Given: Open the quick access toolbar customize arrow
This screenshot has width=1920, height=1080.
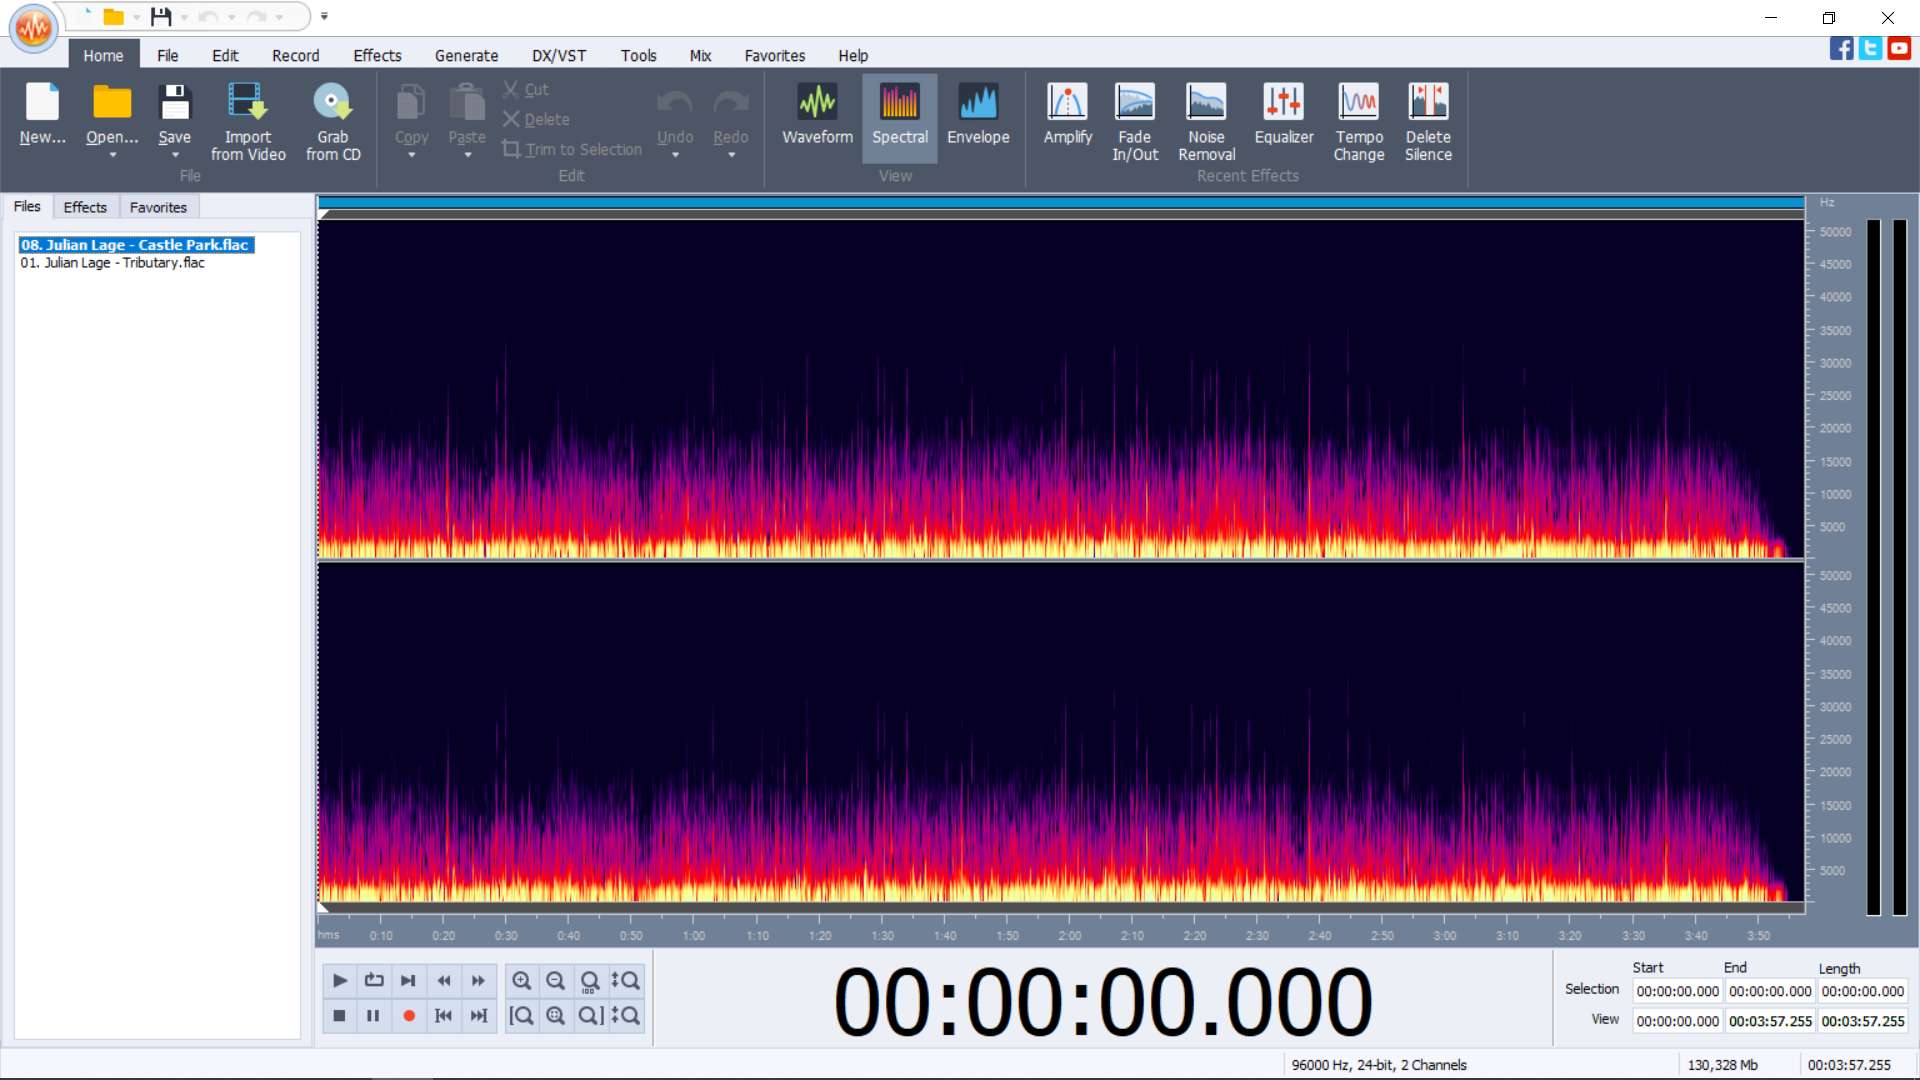Looking at the screenshot, I should (324, 16).
